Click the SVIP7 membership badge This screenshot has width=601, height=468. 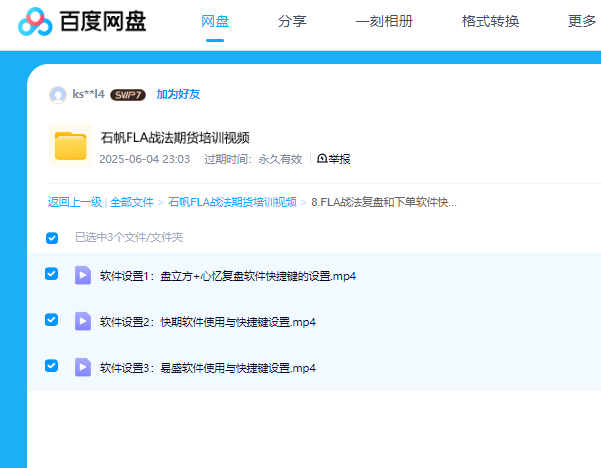(x=128, y=95)
